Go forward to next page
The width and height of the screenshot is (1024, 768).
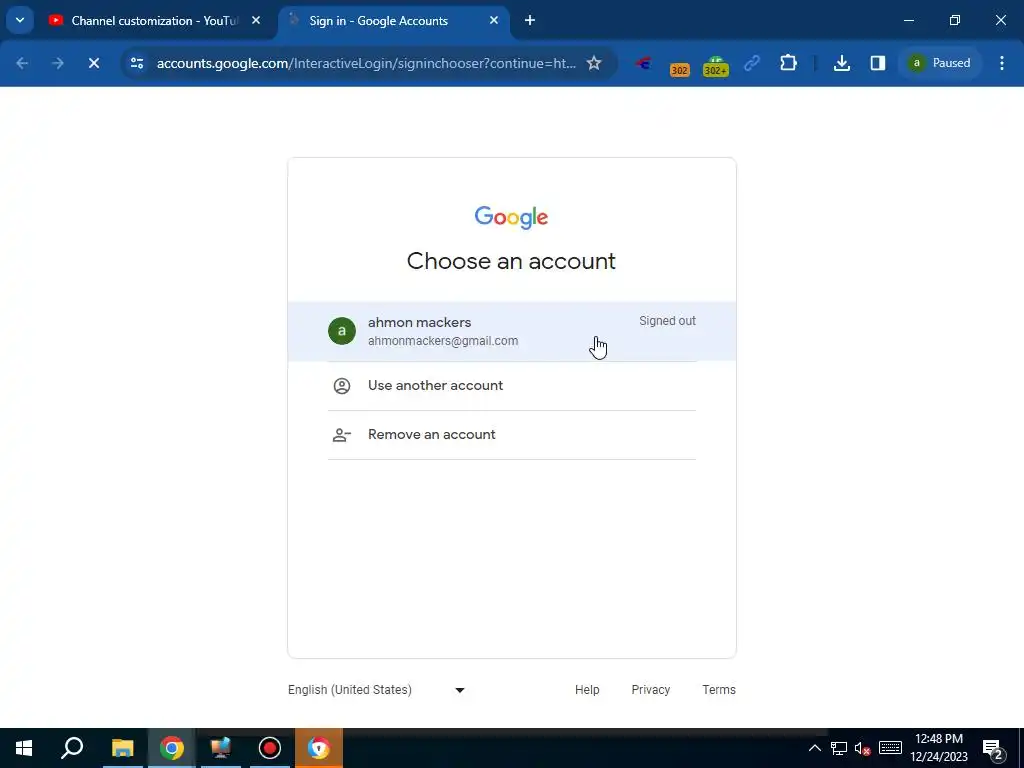(57, 63)
